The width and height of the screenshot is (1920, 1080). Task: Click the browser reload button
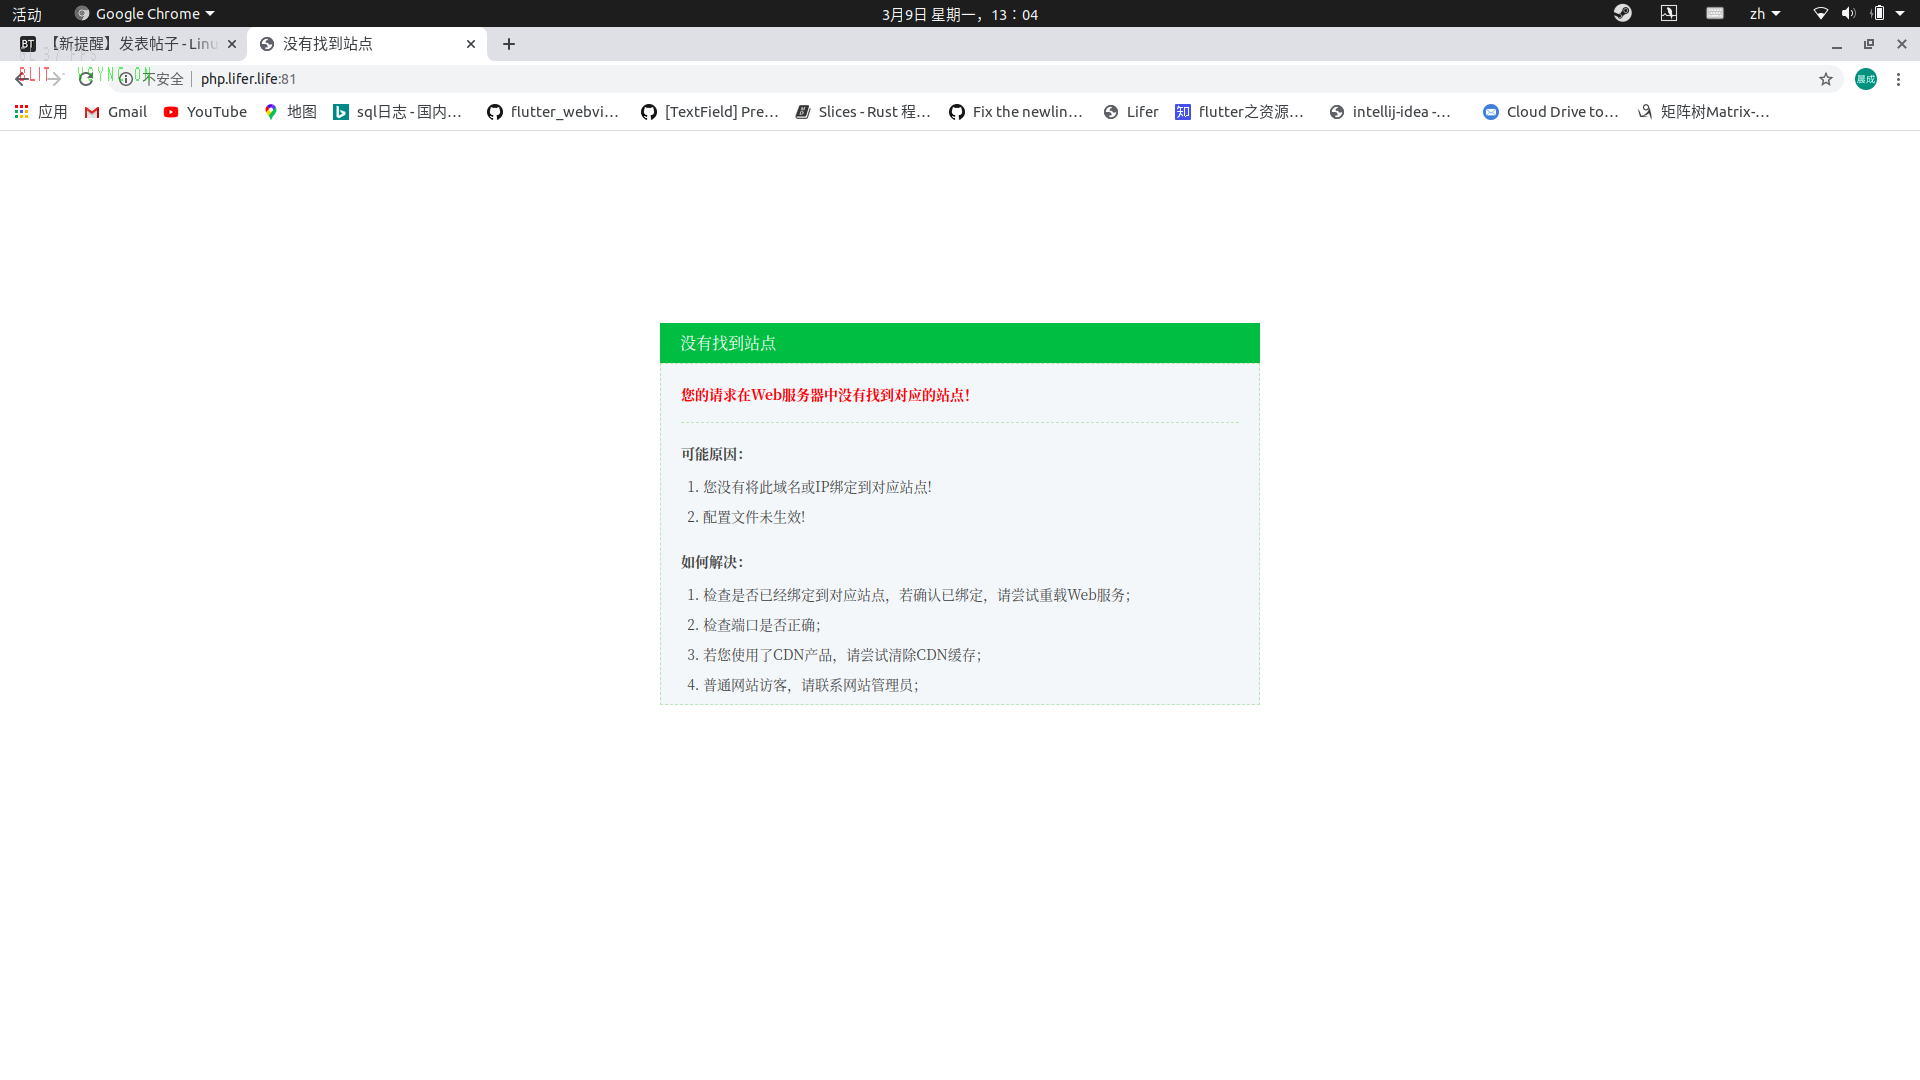tap(86, 79)
